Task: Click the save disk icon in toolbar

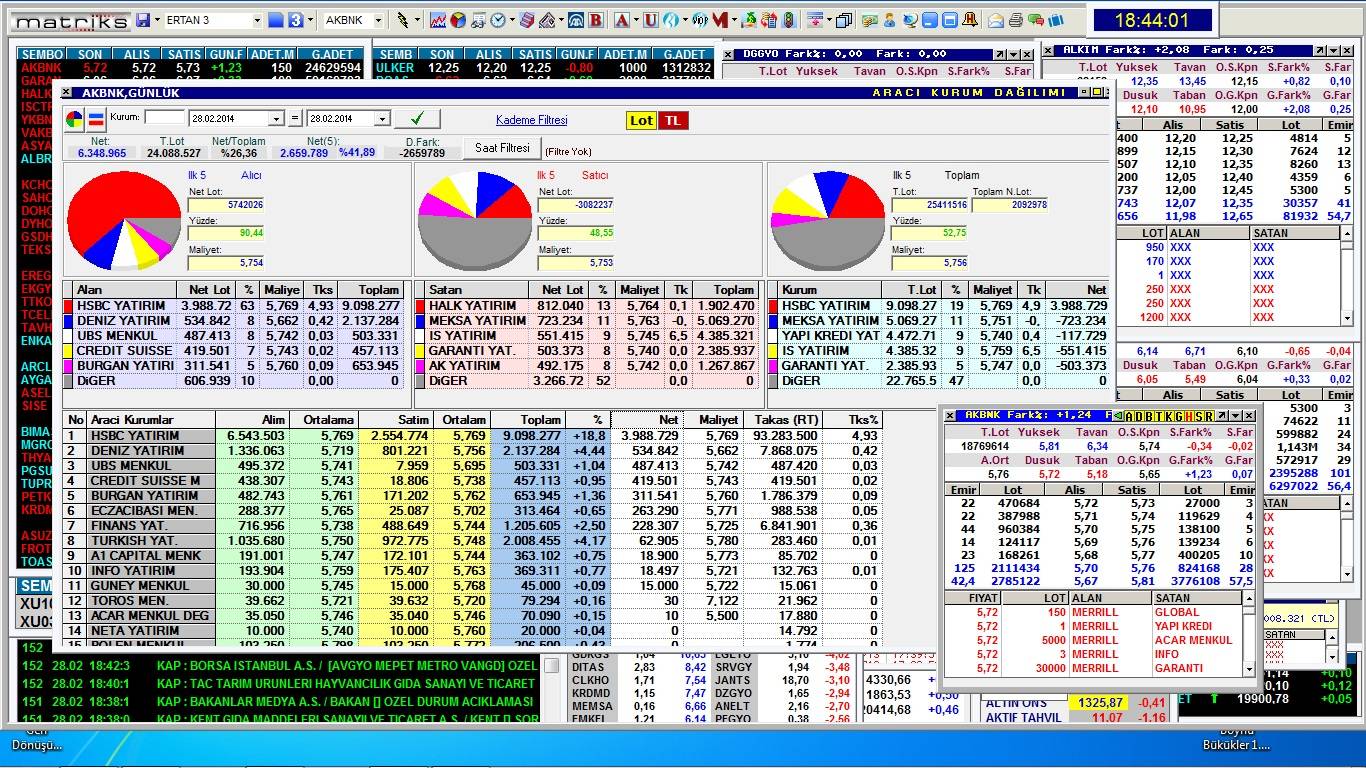Action: pyautogui.click(x=143, y=20)
